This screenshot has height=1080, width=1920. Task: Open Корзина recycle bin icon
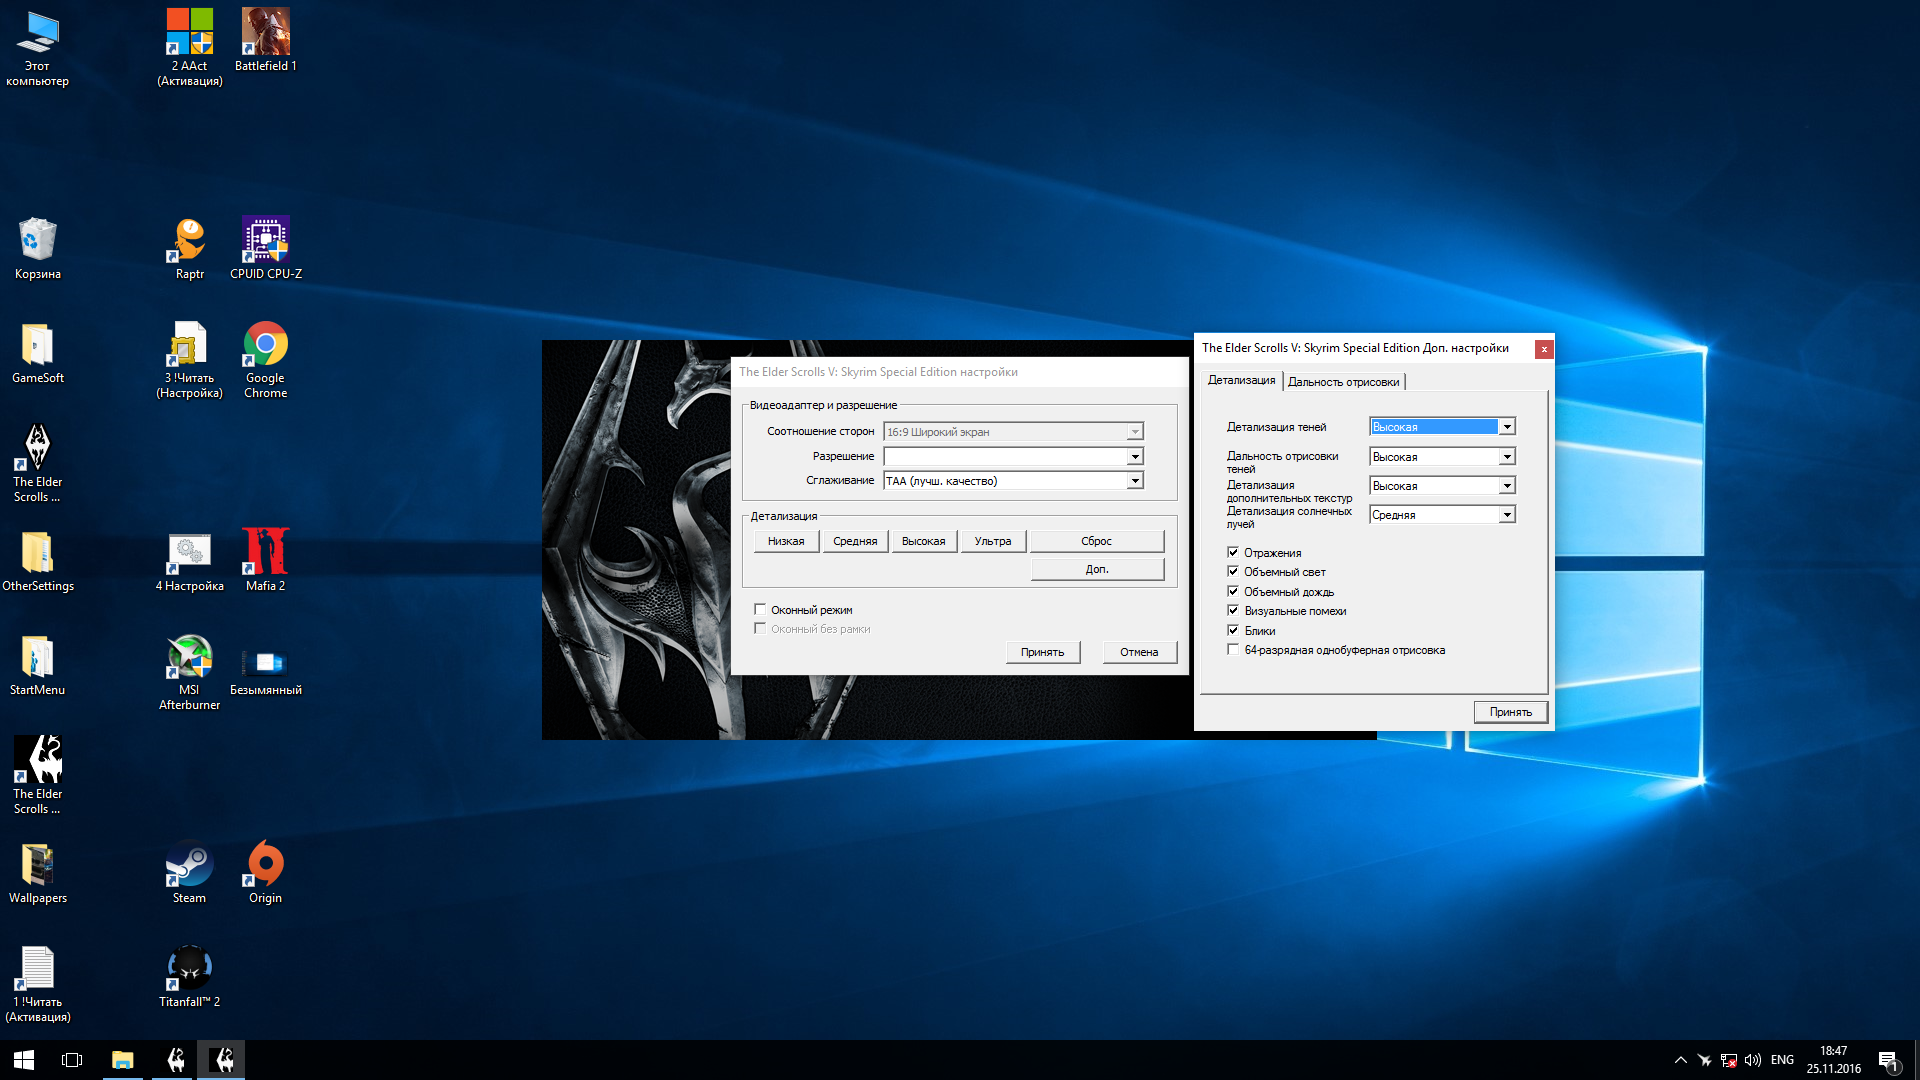pos(38,248)
